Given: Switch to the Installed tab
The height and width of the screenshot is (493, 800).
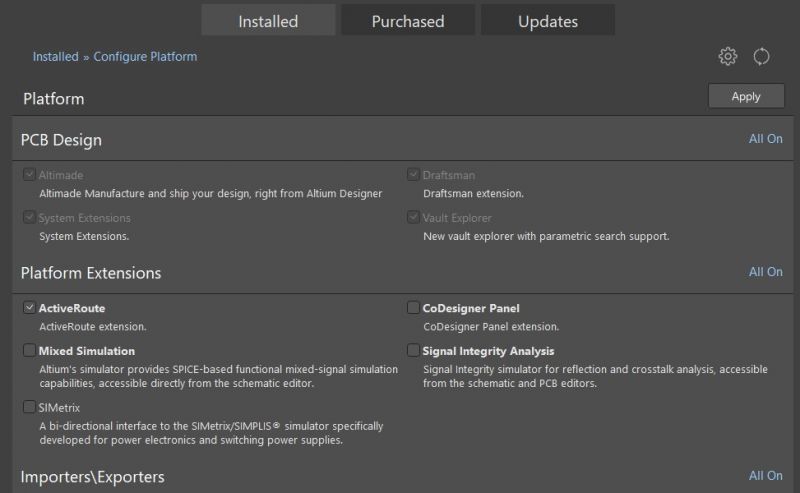Looking at the screenshot, I should click(268, 21).
